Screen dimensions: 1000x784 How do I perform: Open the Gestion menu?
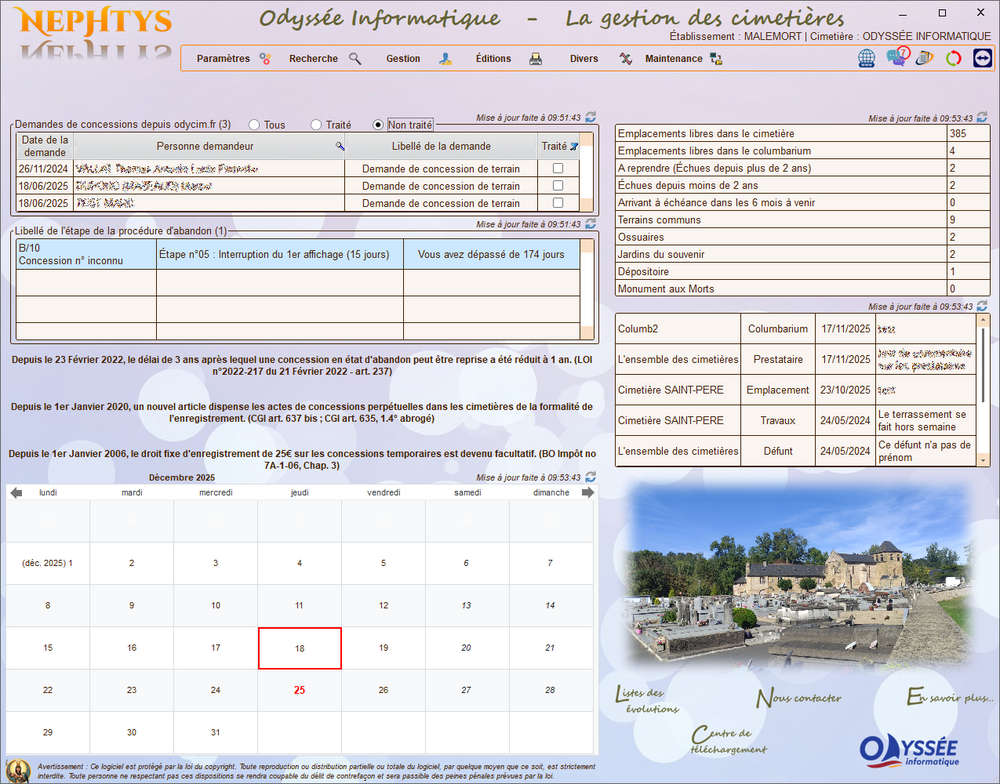click(x=403, y=59)
